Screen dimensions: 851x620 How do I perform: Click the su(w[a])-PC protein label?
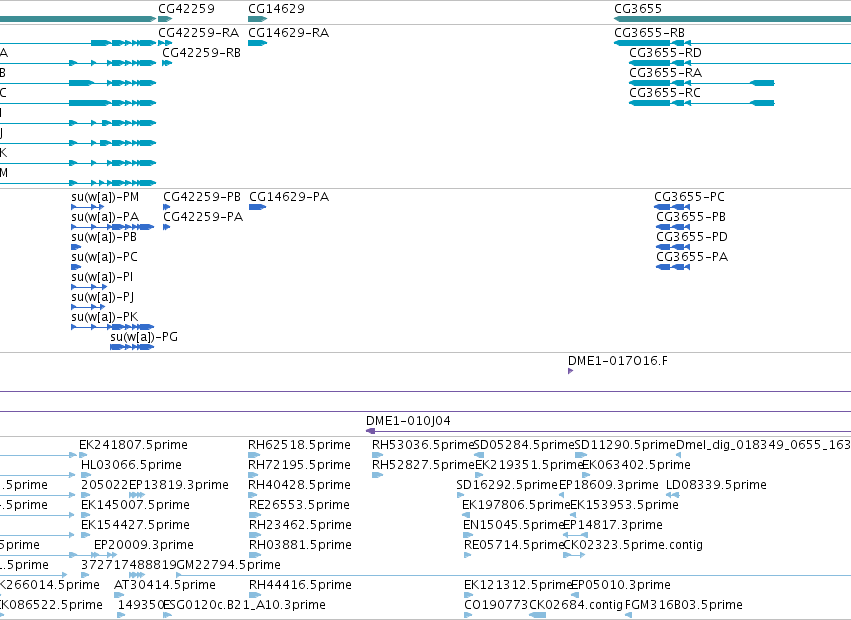click(104, 257)
